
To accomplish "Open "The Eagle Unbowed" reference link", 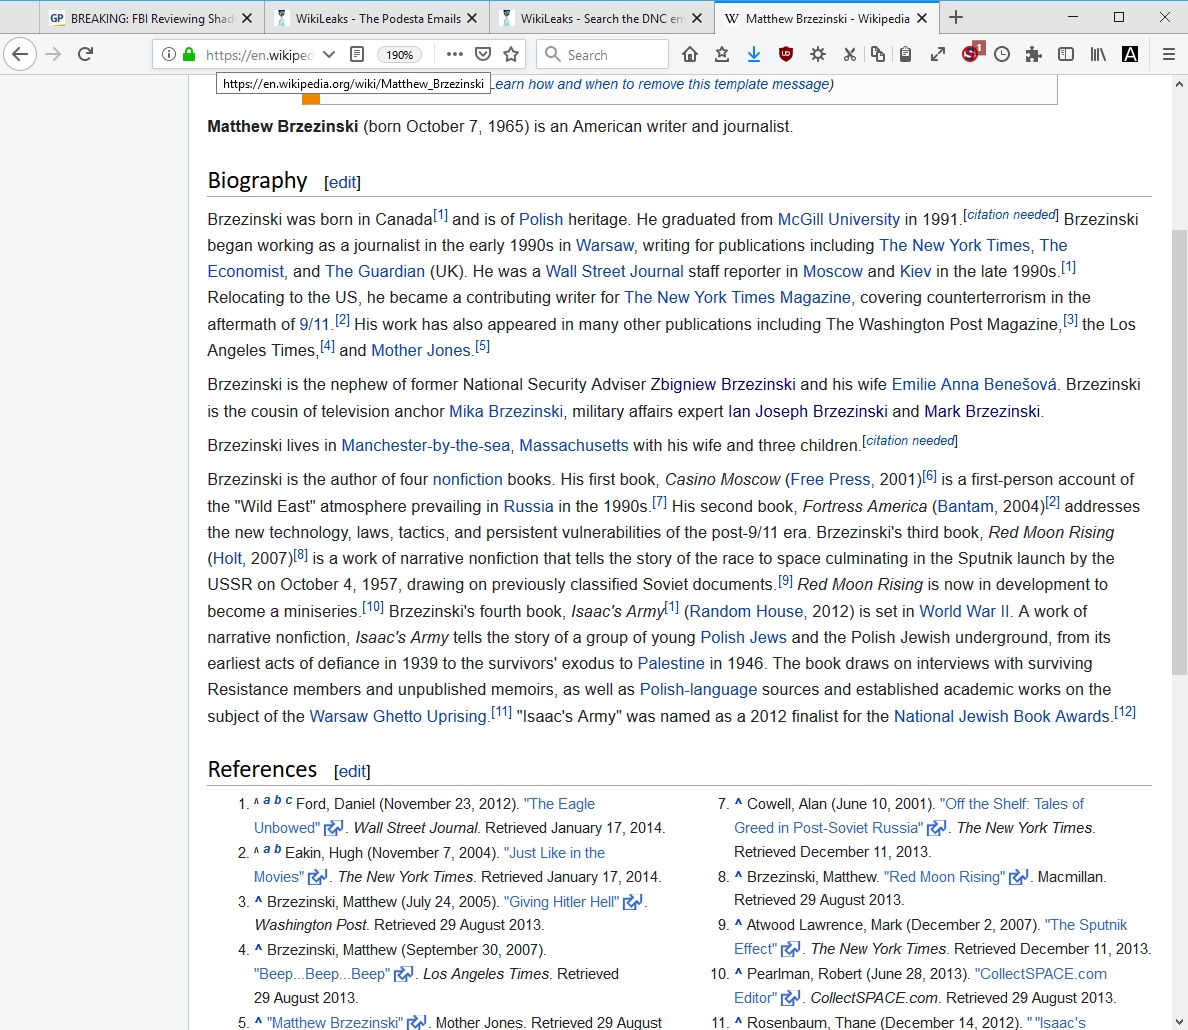I will coord(558,803).
